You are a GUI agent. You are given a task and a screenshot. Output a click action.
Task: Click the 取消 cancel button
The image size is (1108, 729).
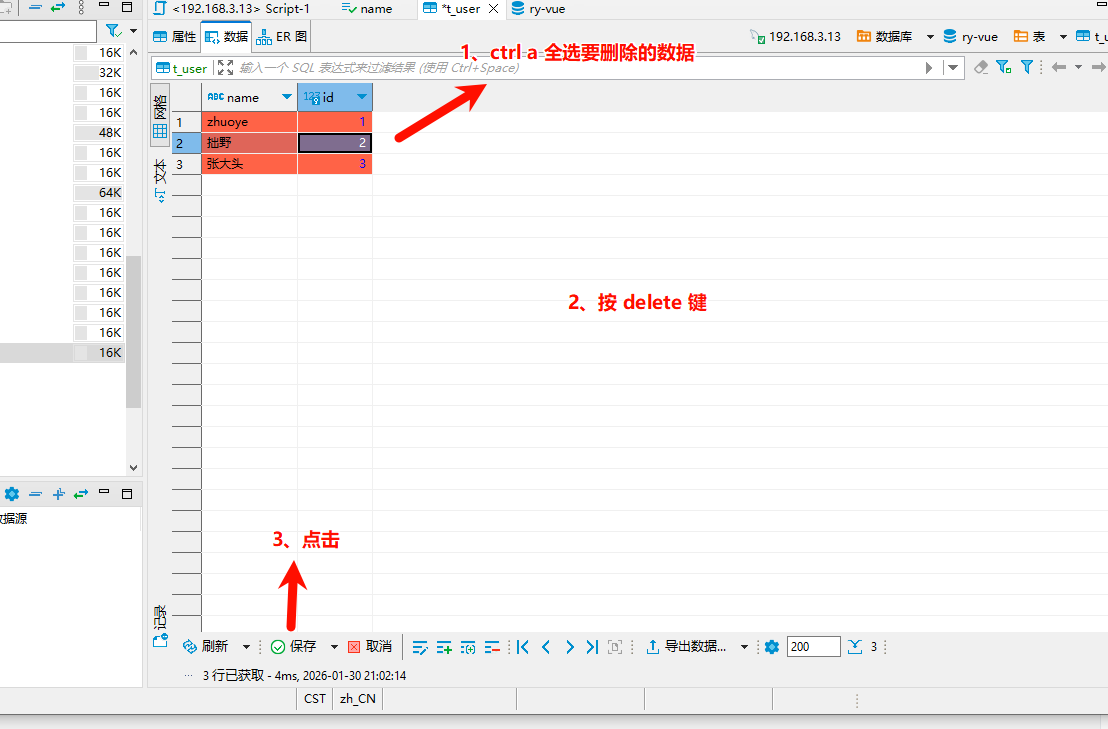tap(370, 647)
